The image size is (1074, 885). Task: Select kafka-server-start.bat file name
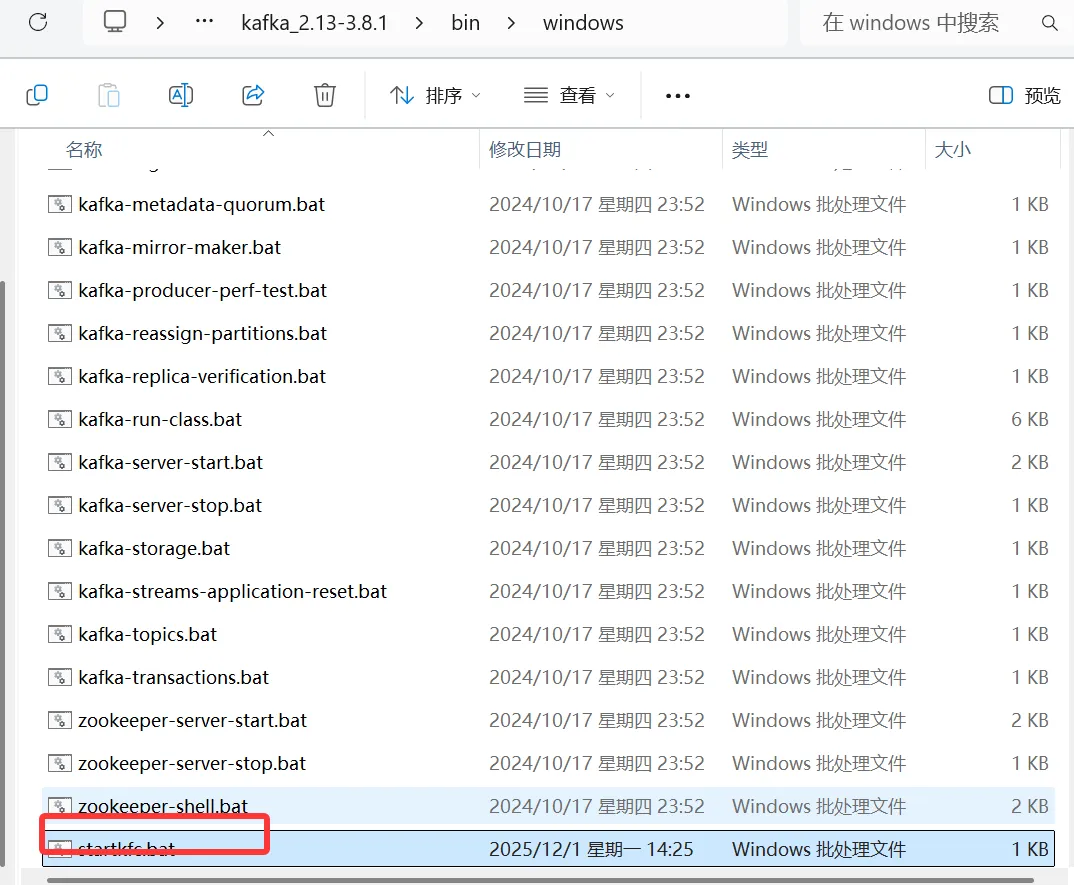pos(171,462)
